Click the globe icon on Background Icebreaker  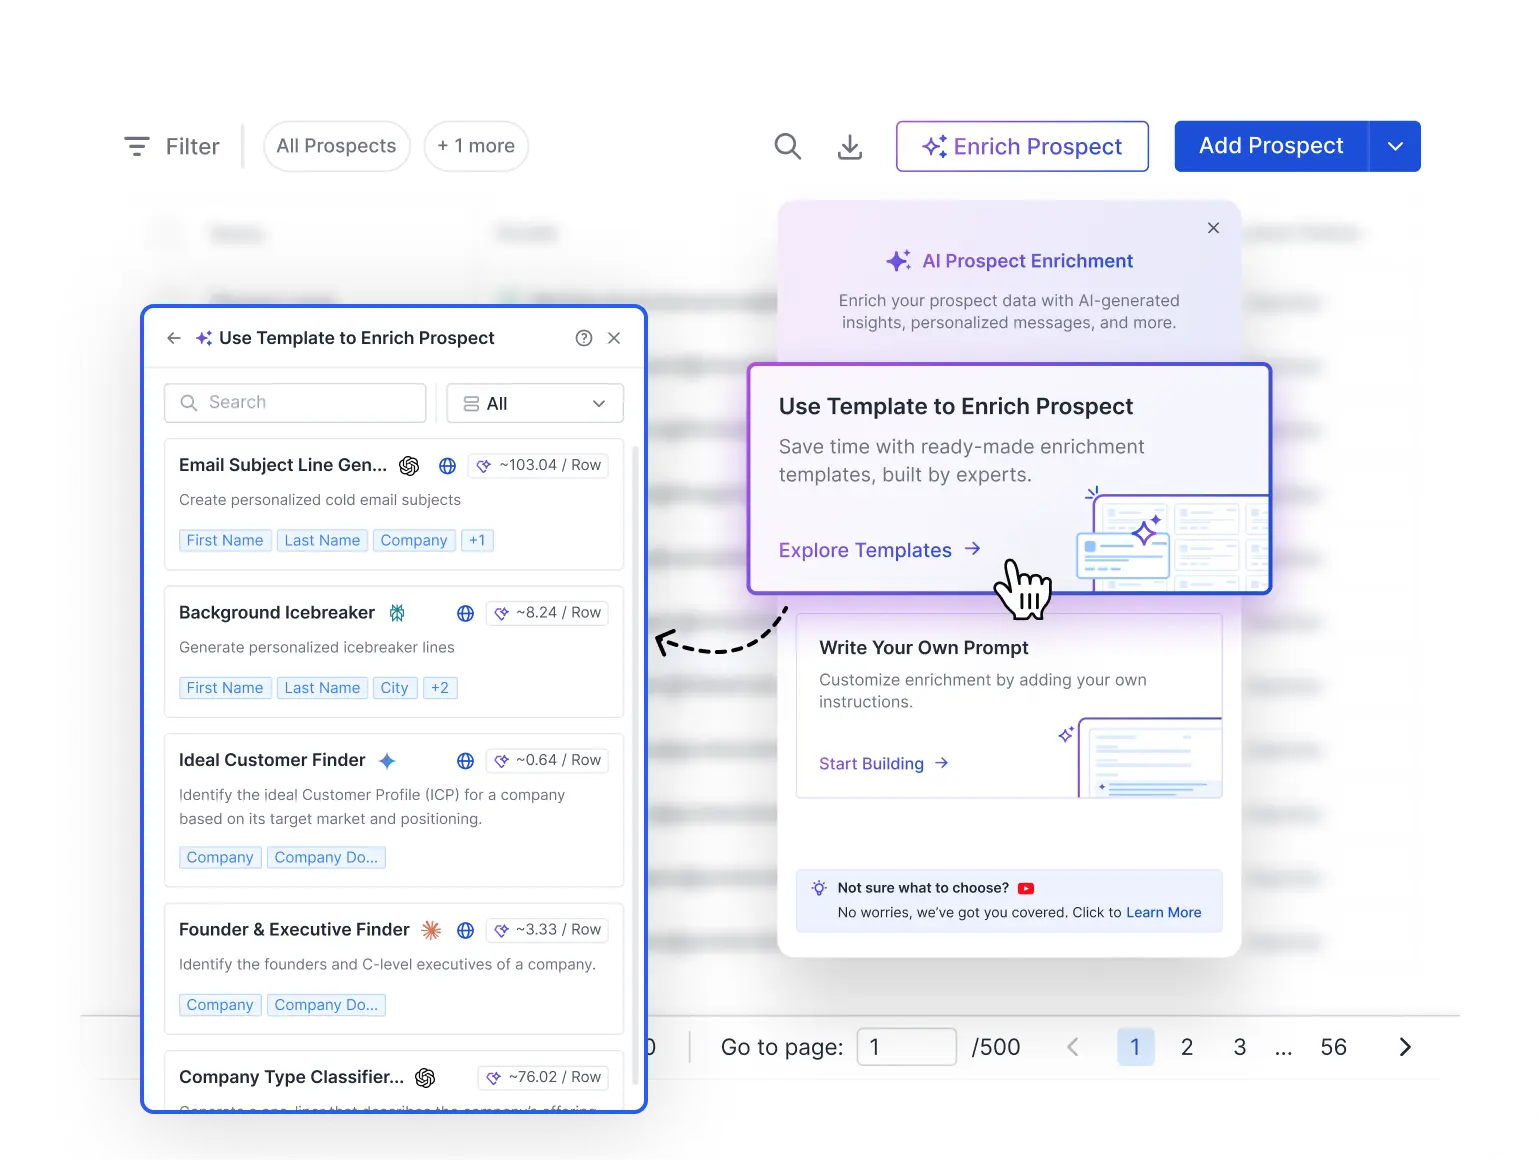(x=464, y=613)
